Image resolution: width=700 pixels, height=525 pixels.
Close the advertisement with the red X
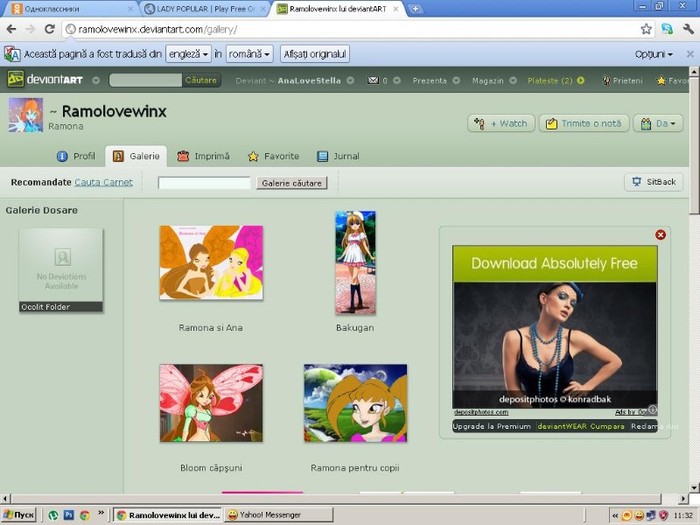point(660,235)
